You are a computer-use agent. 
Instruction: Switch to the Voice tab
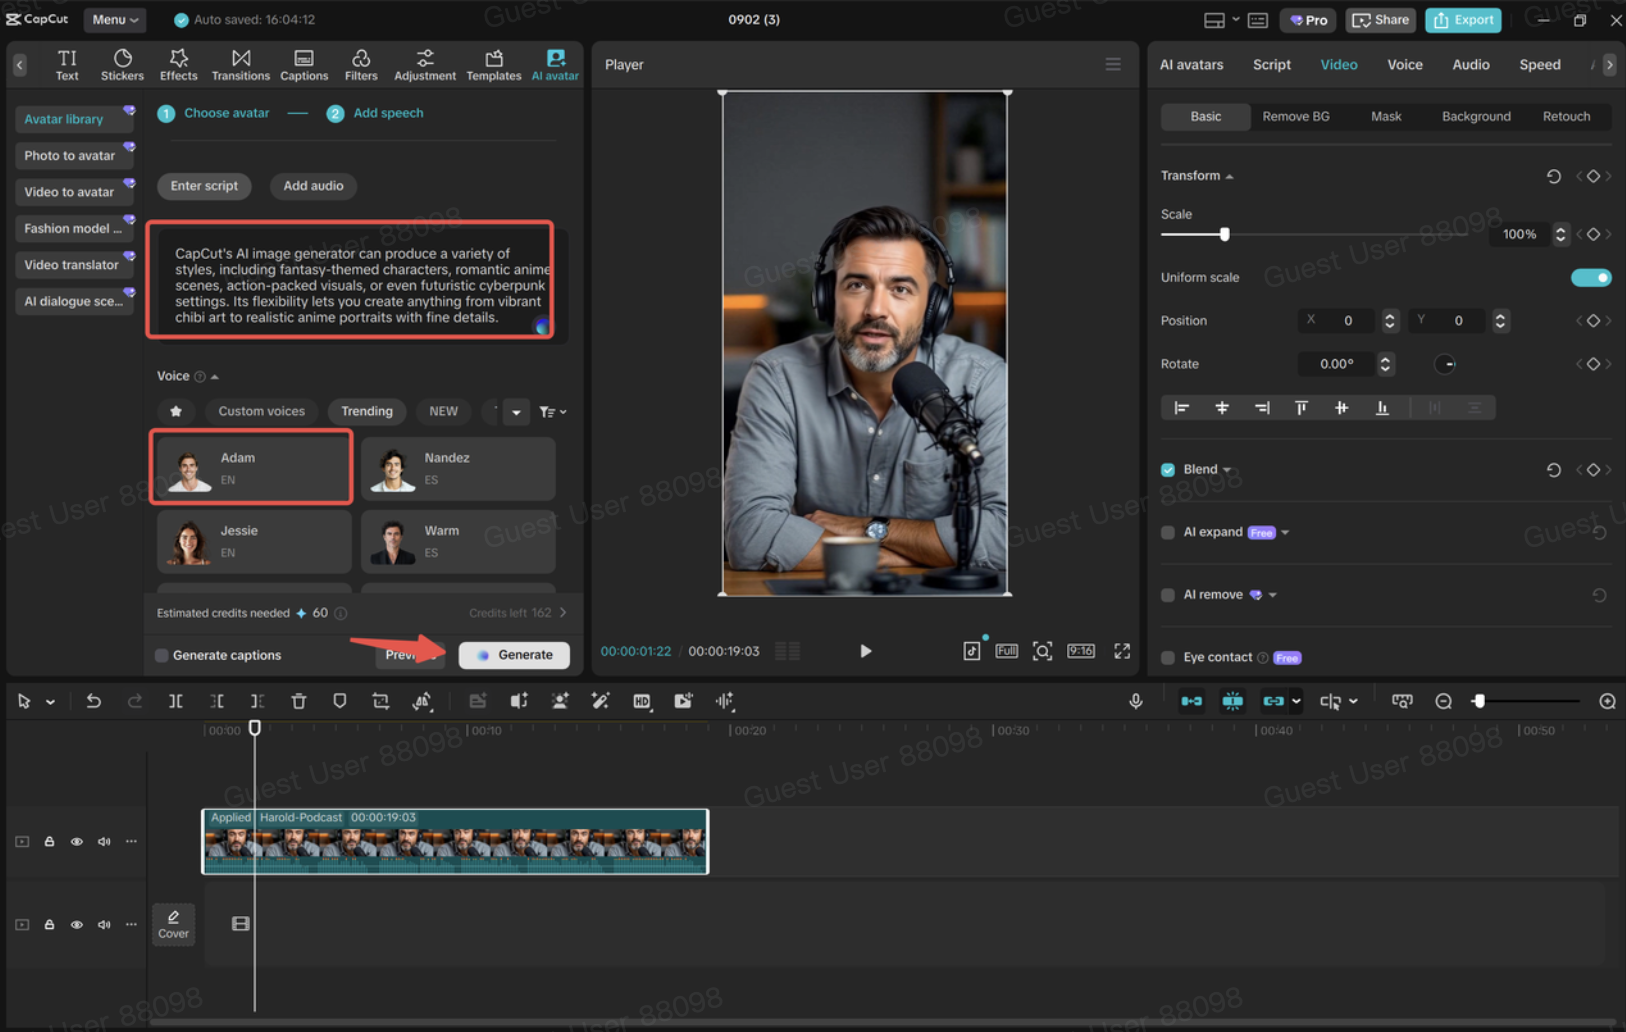pos(1404,64)
